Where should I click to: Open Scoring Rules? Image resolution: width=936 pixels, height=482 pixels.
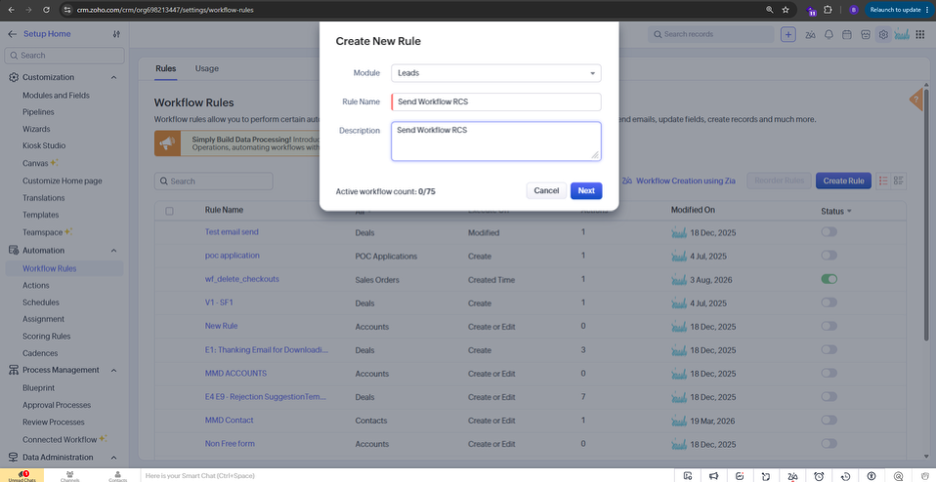pyautogui.click(x=47, y=336)
